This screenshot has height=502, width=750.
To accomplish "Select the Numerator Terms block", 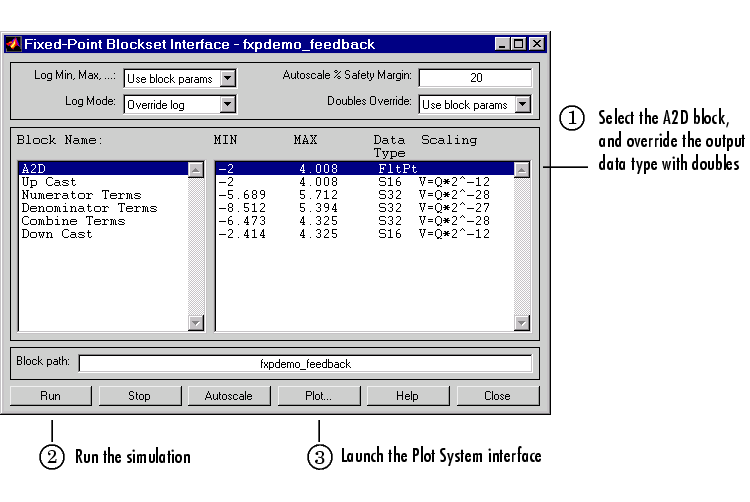I will pos(81,195).
